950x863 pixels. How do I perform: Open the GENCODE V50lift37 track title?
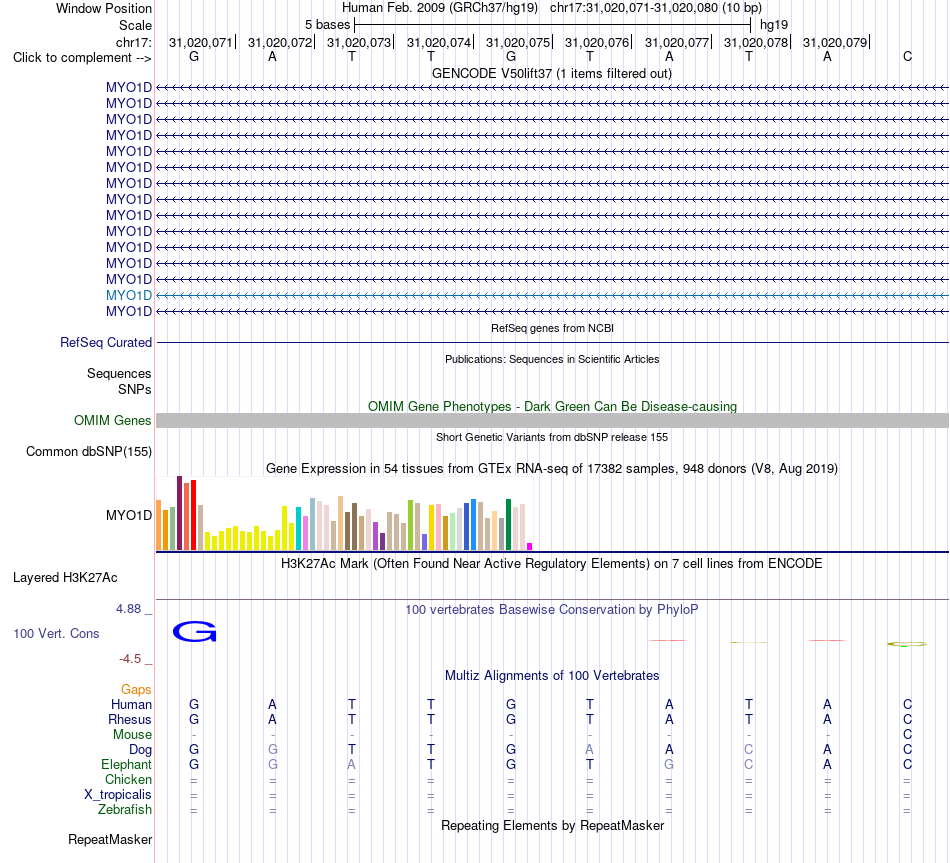(551, 73)
